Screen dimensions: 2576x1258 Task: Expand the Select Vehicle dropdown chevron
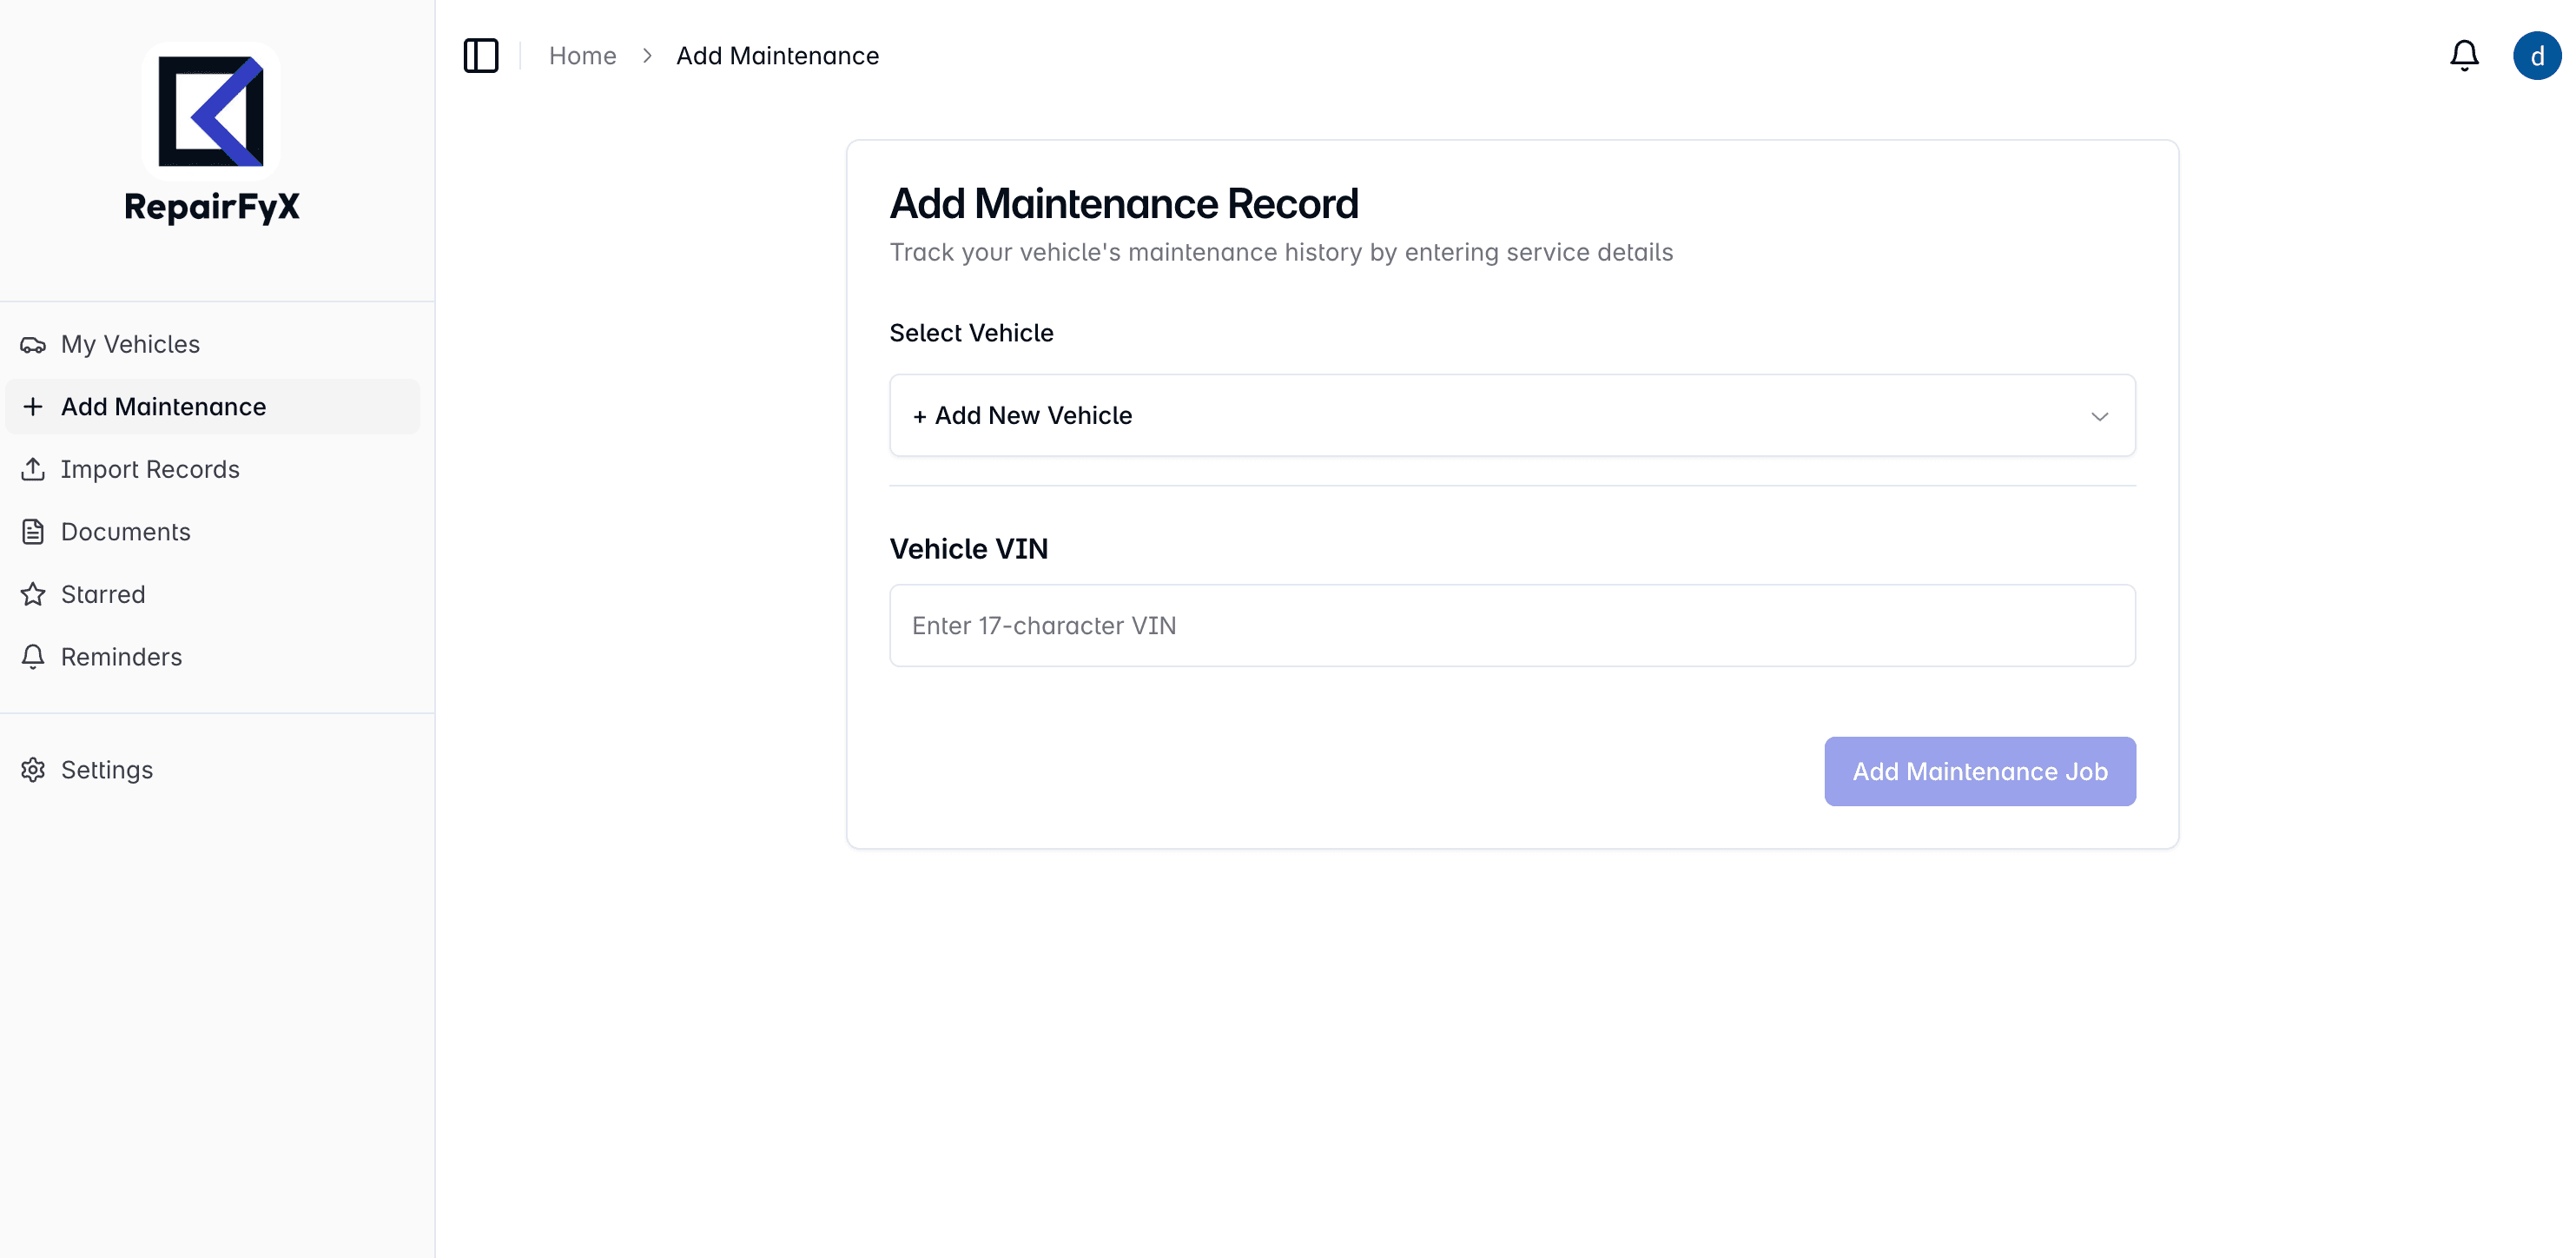pos(2099,416)
